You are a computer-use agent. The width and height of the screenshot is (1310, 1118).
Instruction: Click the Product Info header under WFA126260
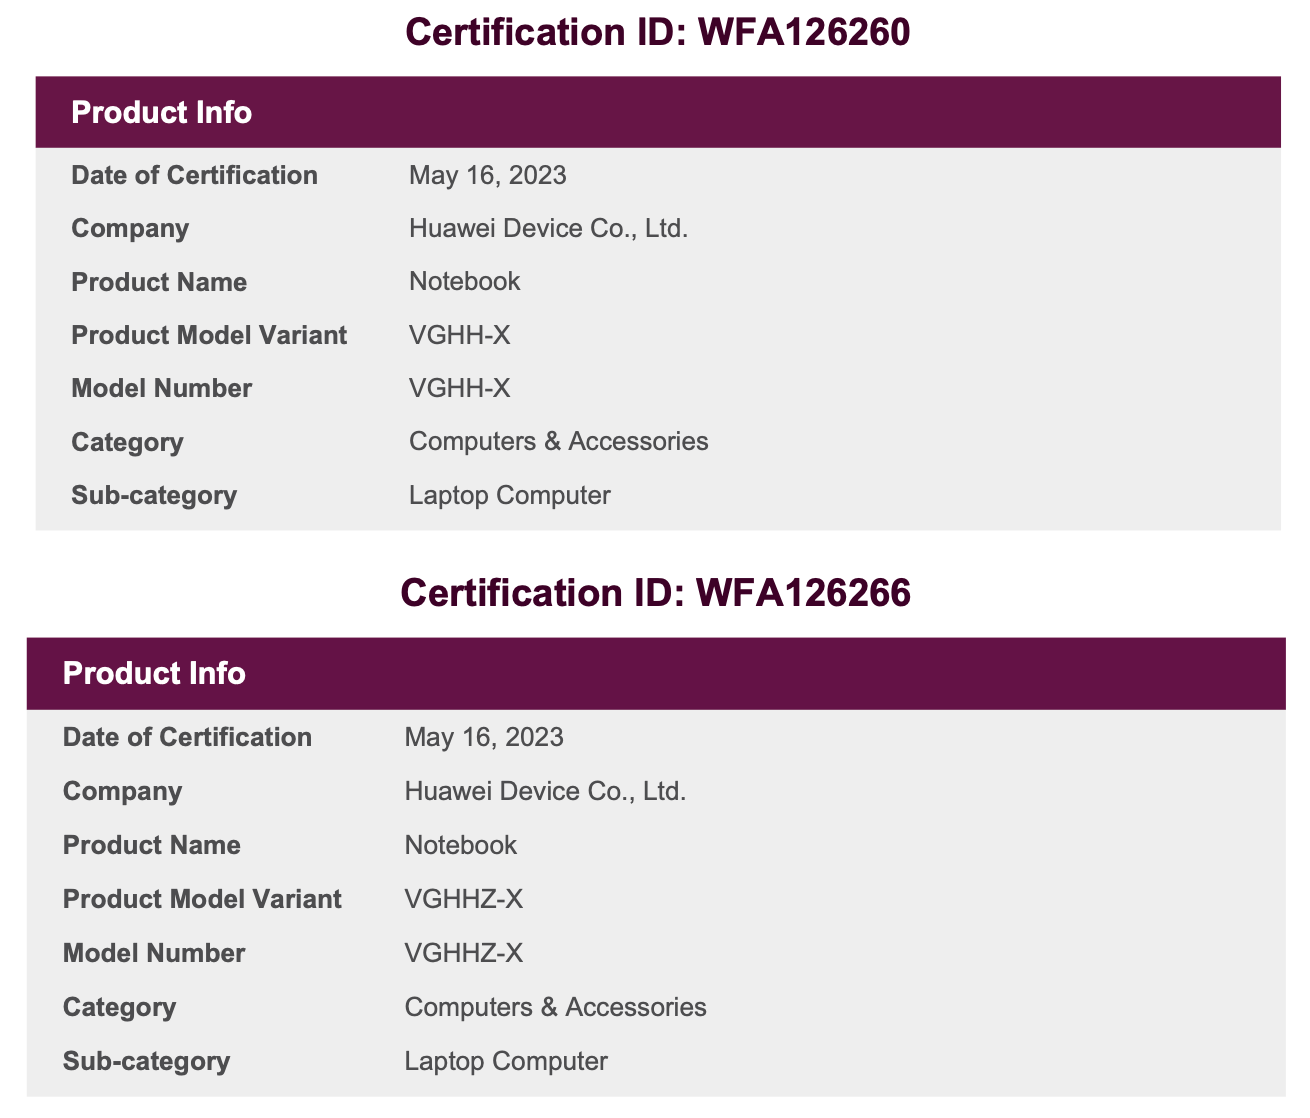pyautogui.click(x=161, y=112)
